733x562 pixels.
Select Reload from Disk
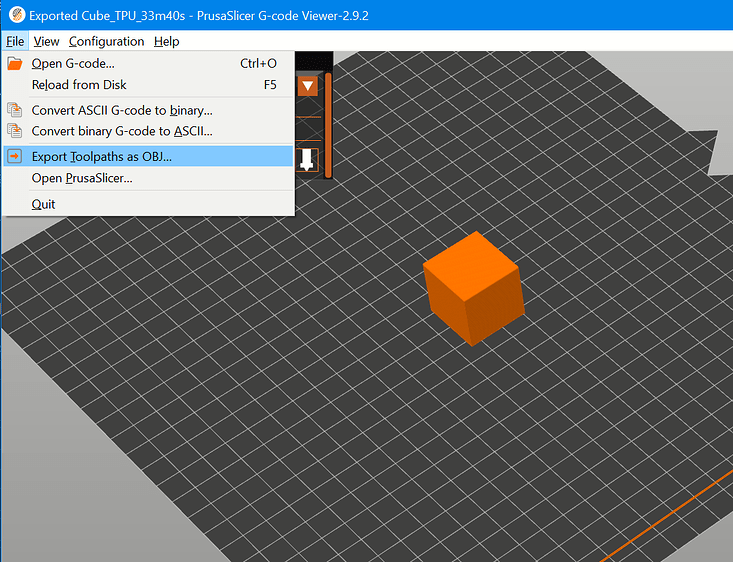[x=148, y=85]
